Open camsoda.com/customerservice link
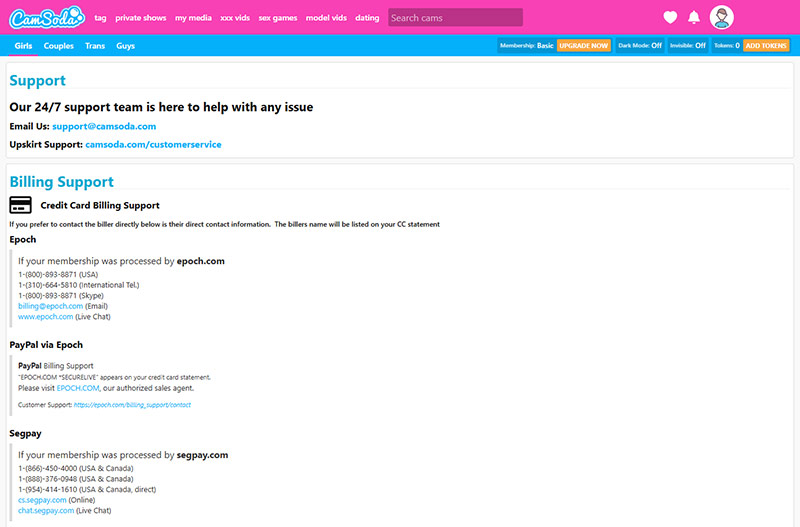The height and width of the screenshot is (527, 800). (154, 144)
